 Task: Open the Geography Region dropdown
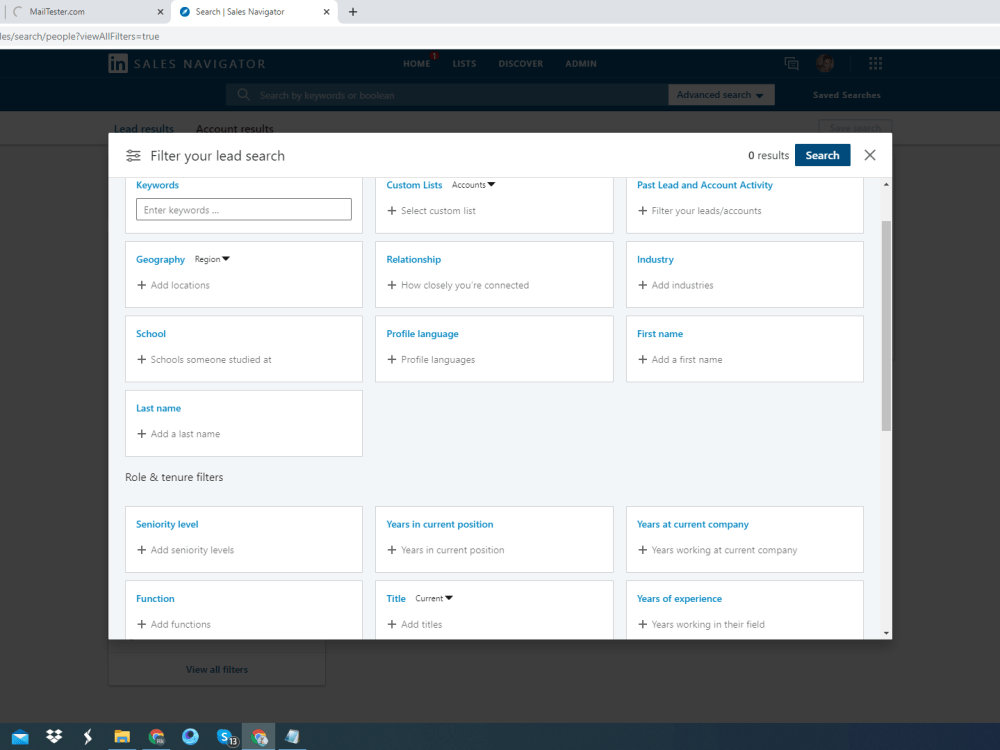[212, 259]
